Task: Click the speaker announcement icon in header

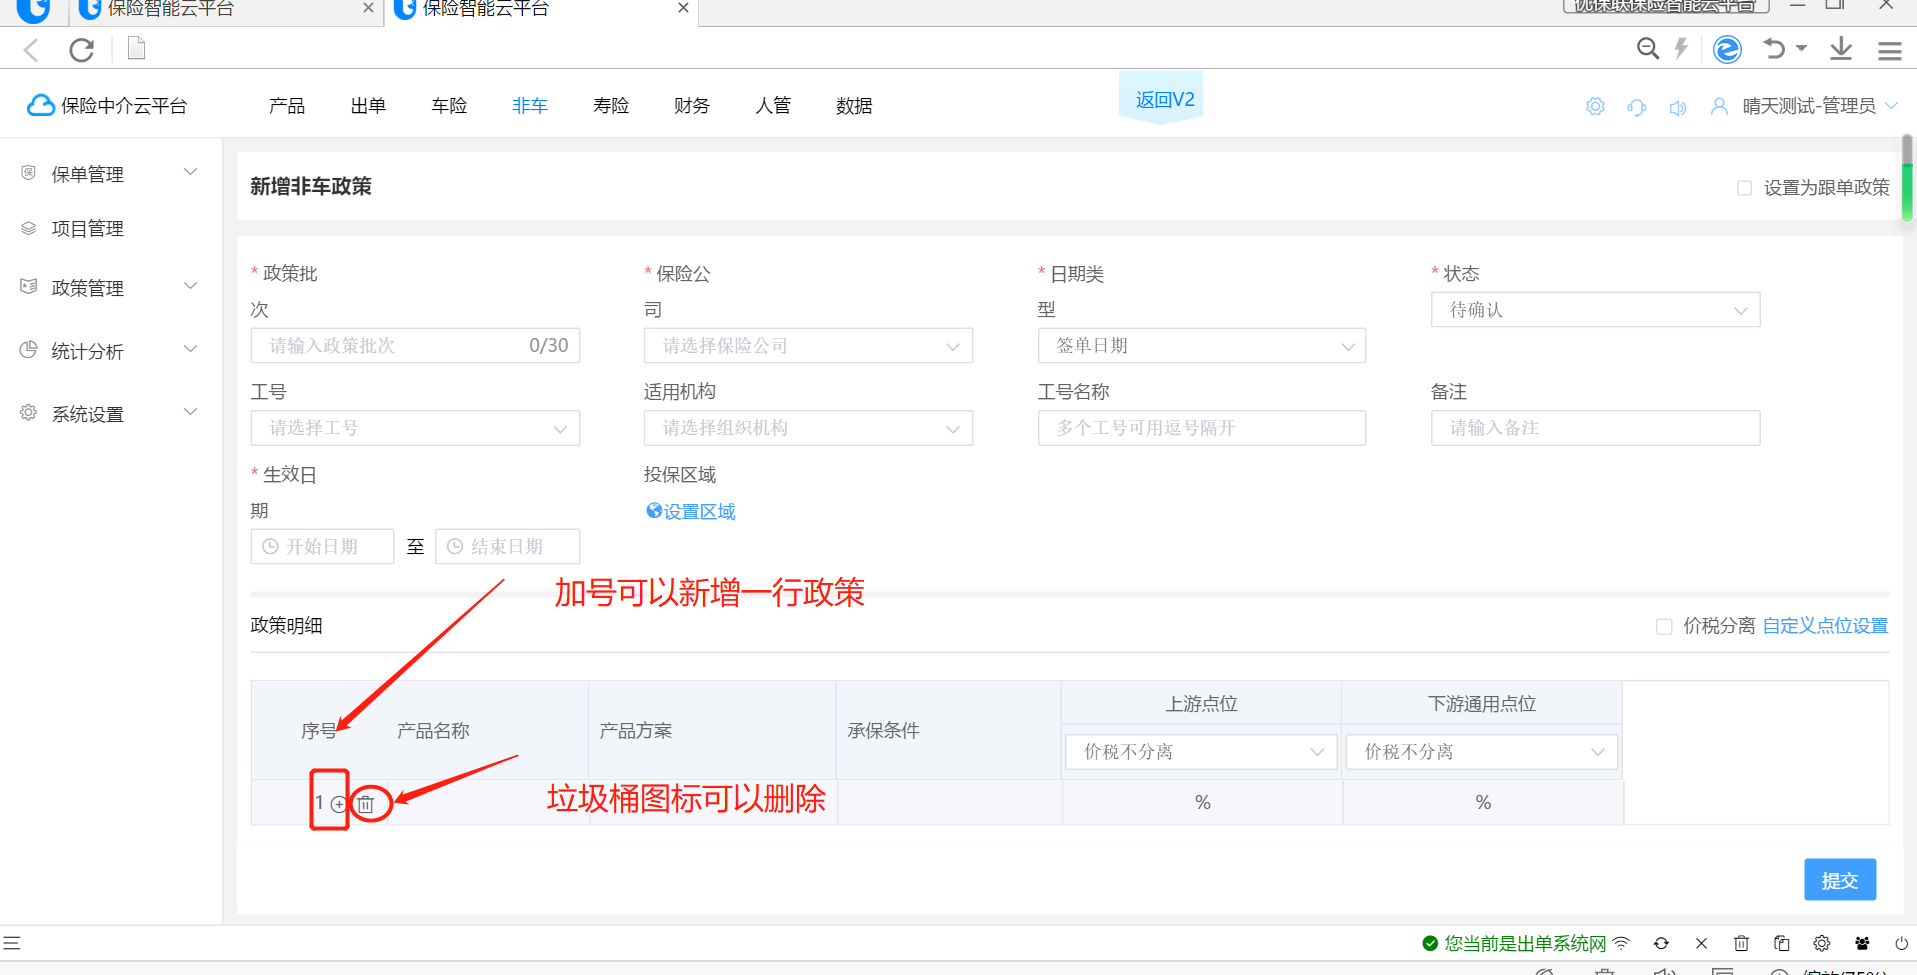Action: click(x=1678, y=107)
